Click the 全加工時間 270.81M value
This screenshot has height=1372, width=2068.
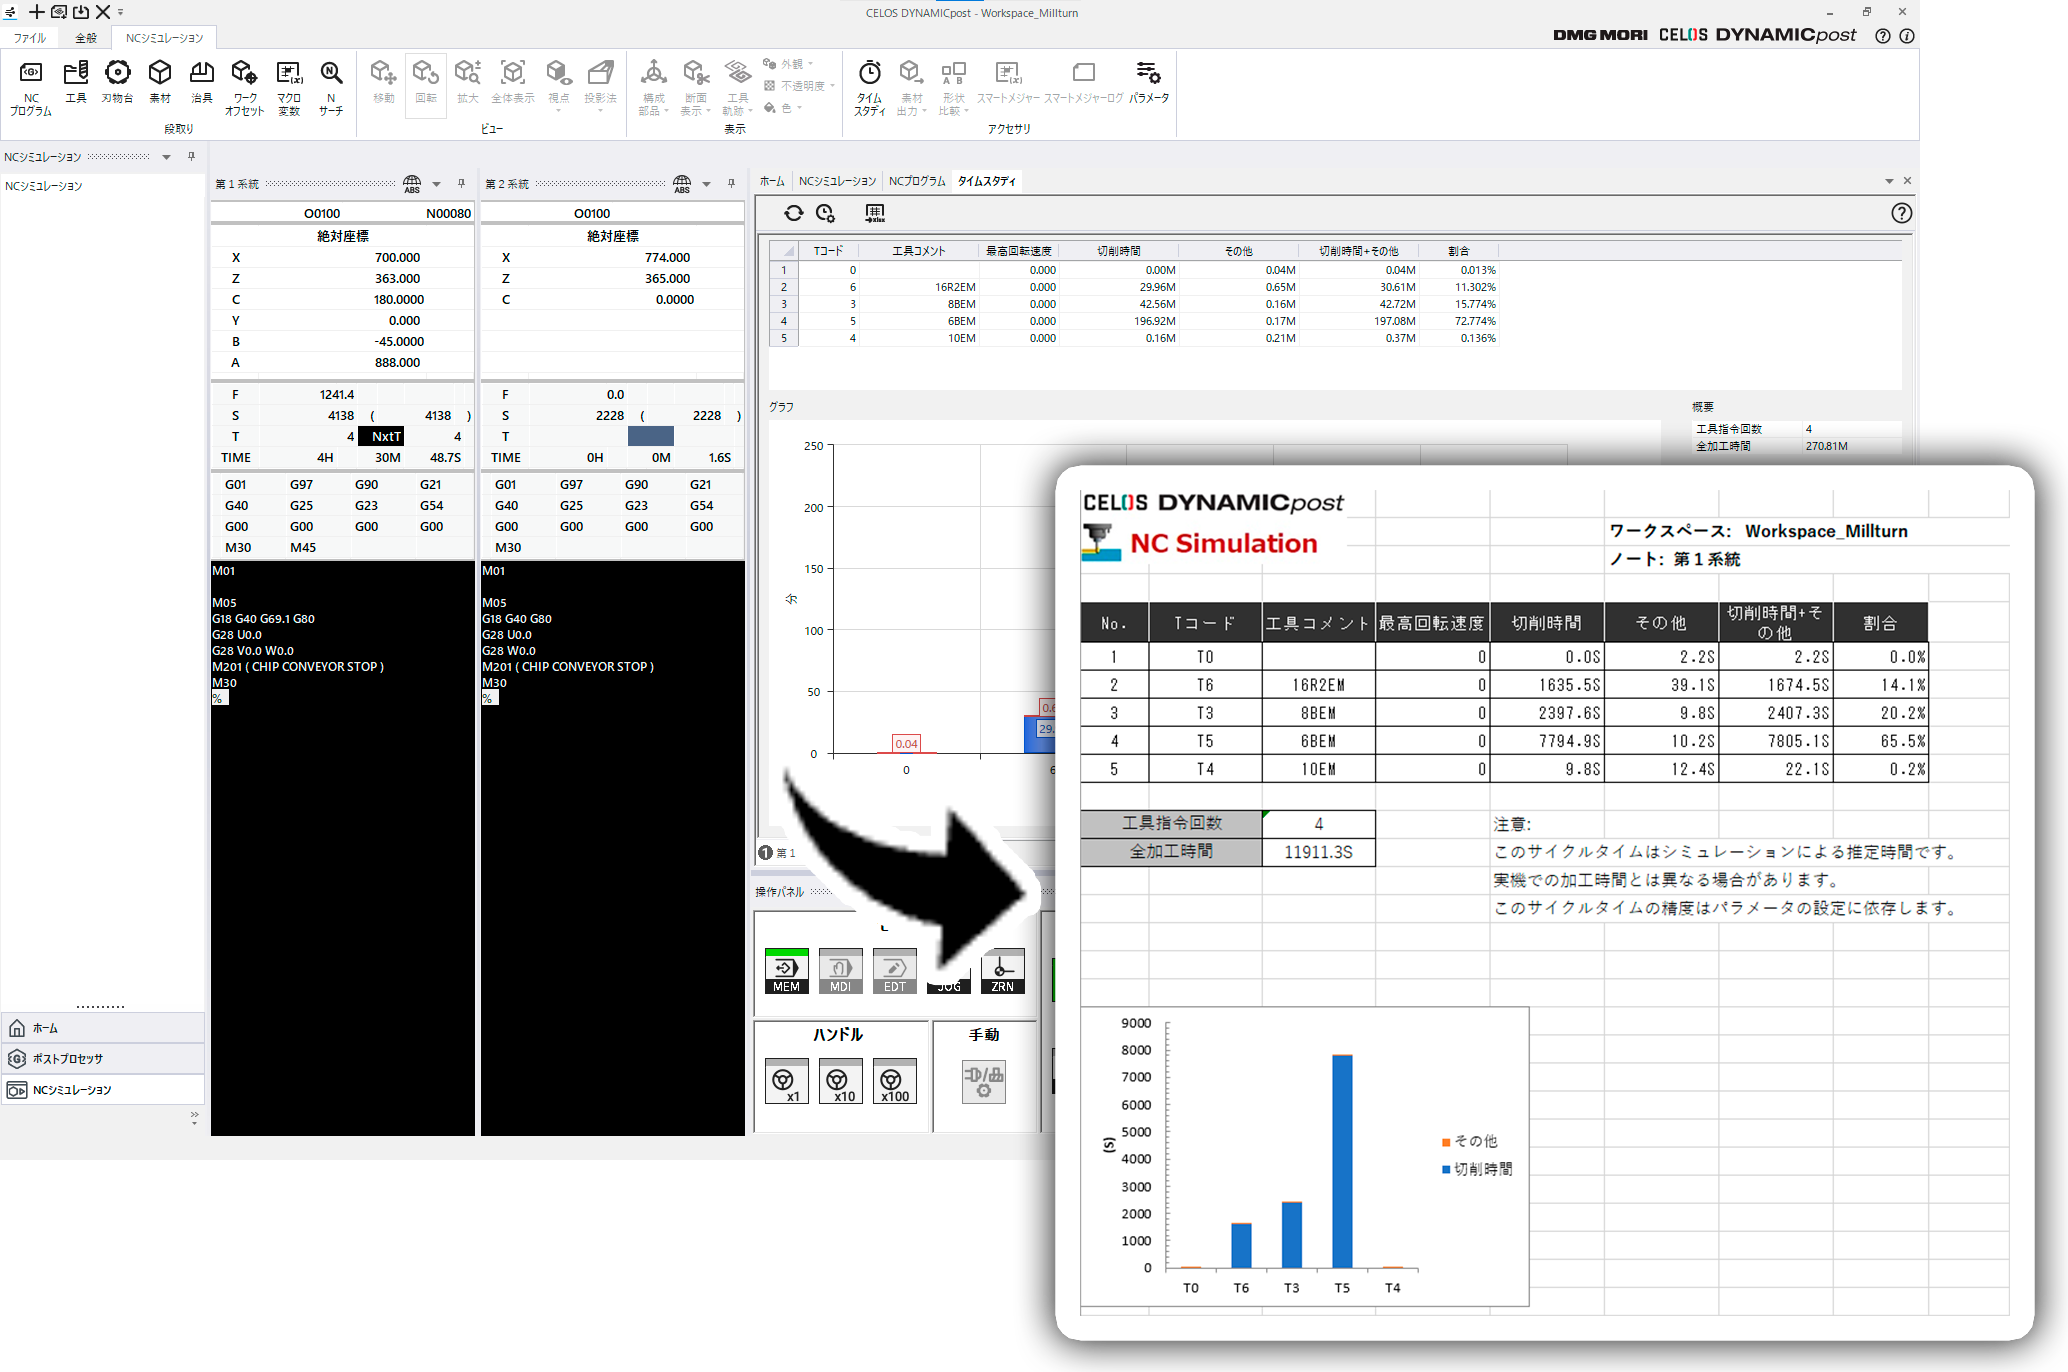pos(1827,446)
